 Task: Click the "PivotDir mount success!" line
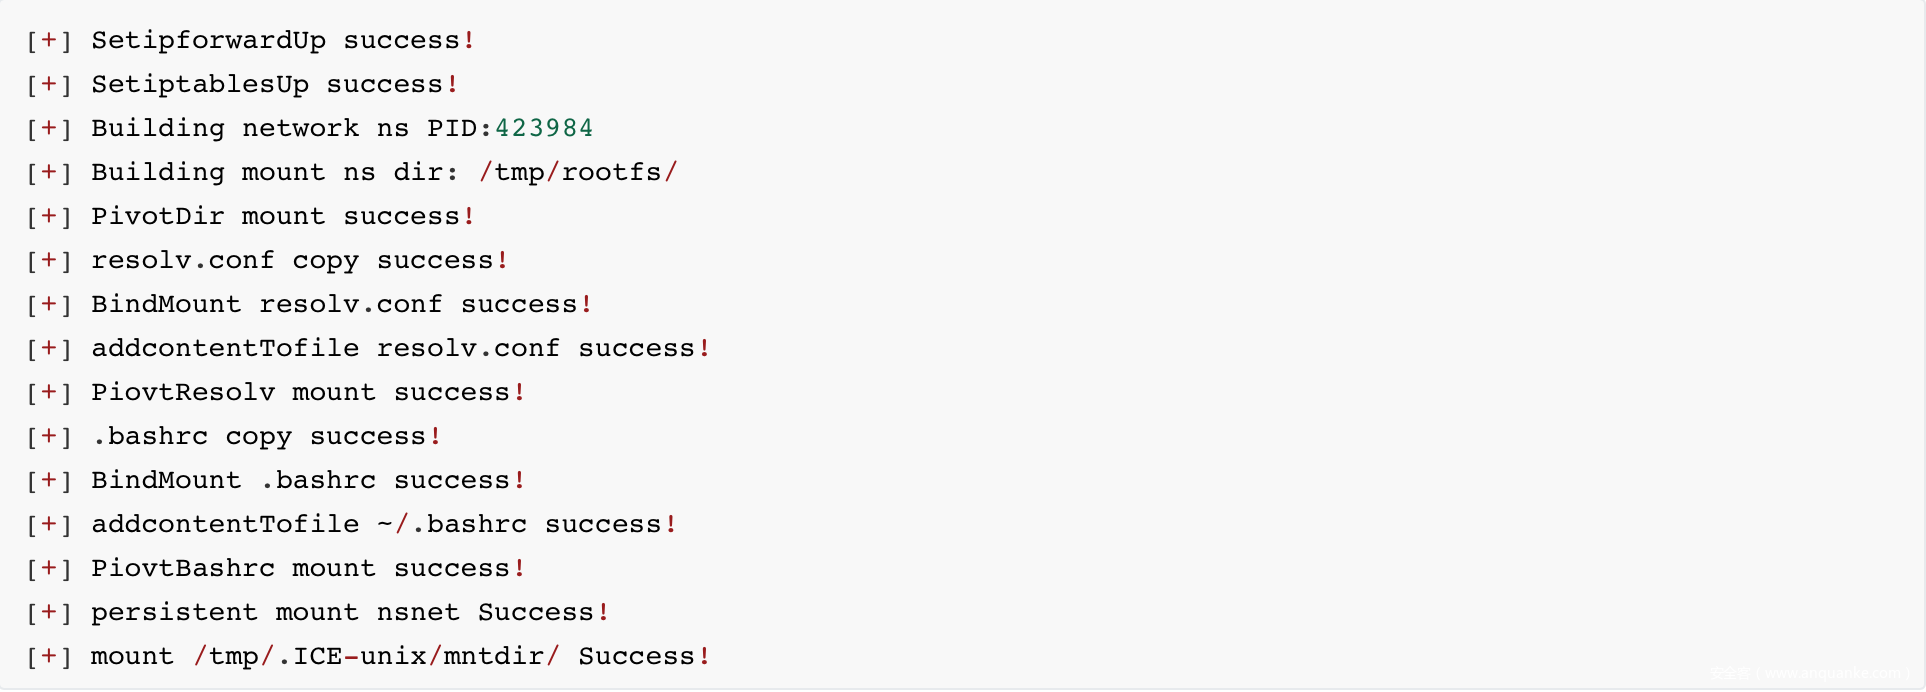tap(283, 217)
